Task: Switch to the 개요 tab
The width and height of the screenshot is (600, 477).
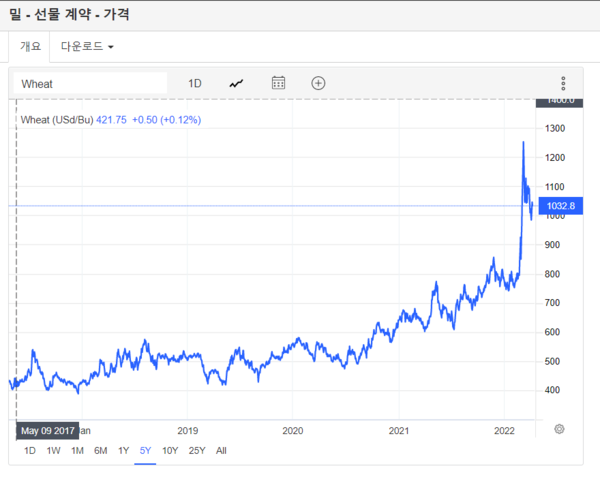Action: tap(30, 46)
